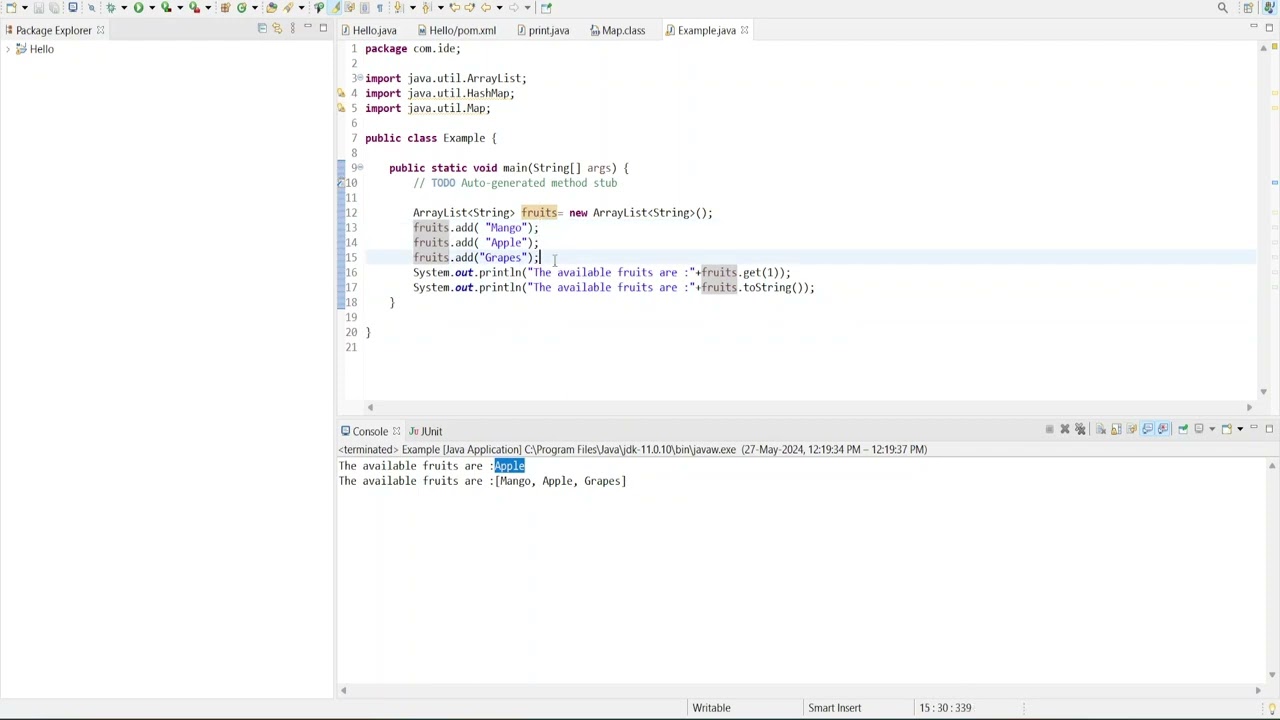Screen dimensions: 1280x720
Task: Click the New Java Class icon
Action: coord(242,8)
